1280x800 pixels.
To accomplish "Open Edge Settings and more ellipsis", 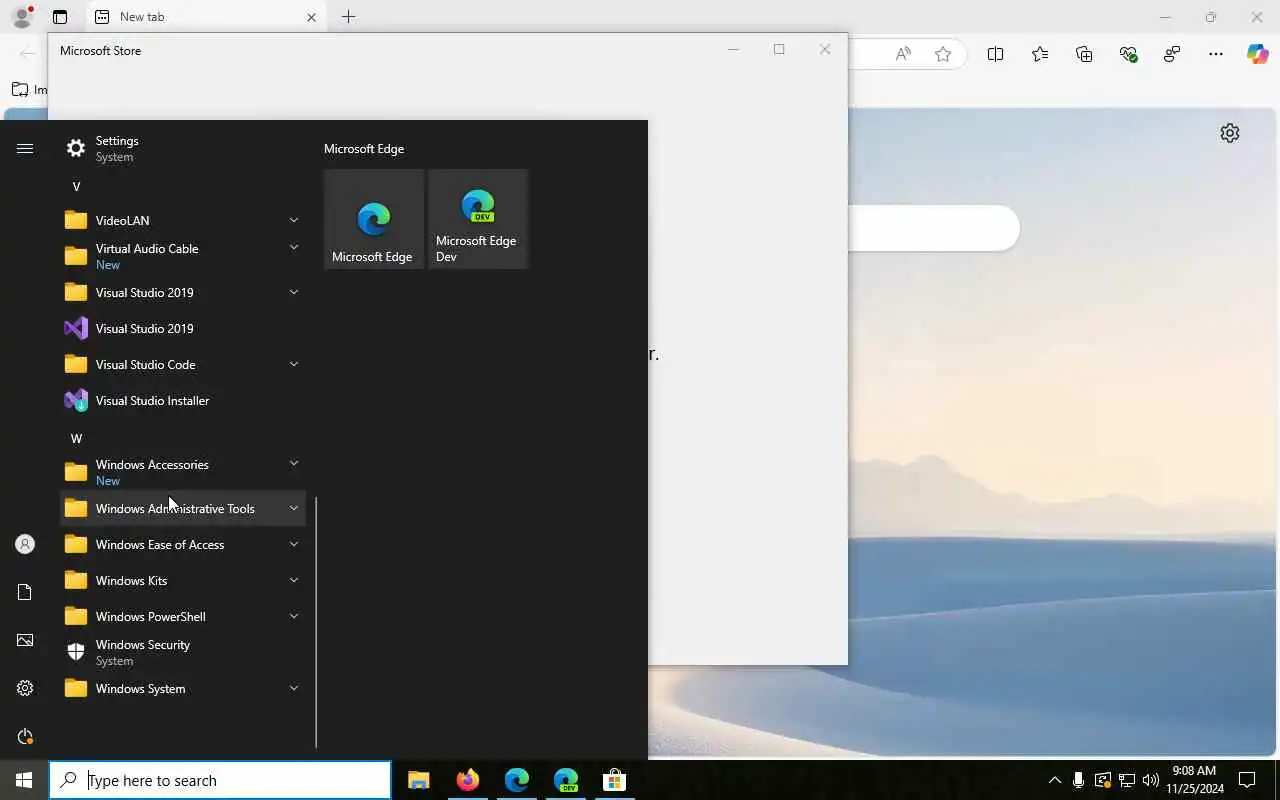I will 1216,54.
